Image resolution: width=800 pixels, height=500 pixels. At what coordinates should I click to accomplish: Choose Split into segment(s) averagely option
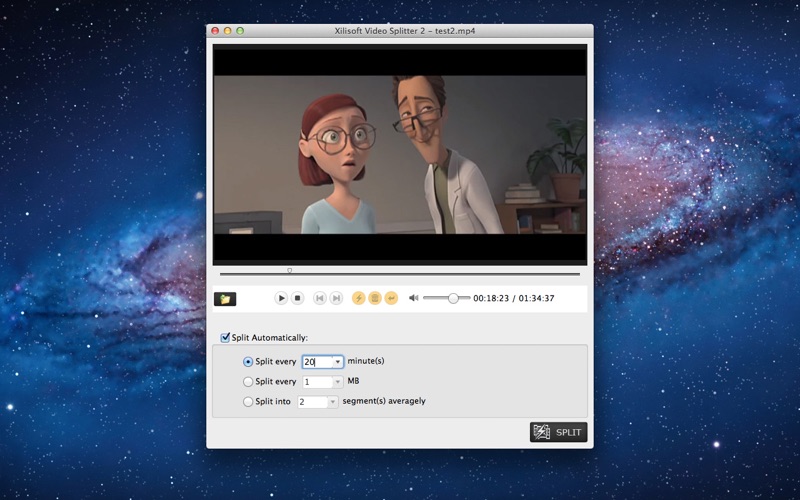coord(248,402)
